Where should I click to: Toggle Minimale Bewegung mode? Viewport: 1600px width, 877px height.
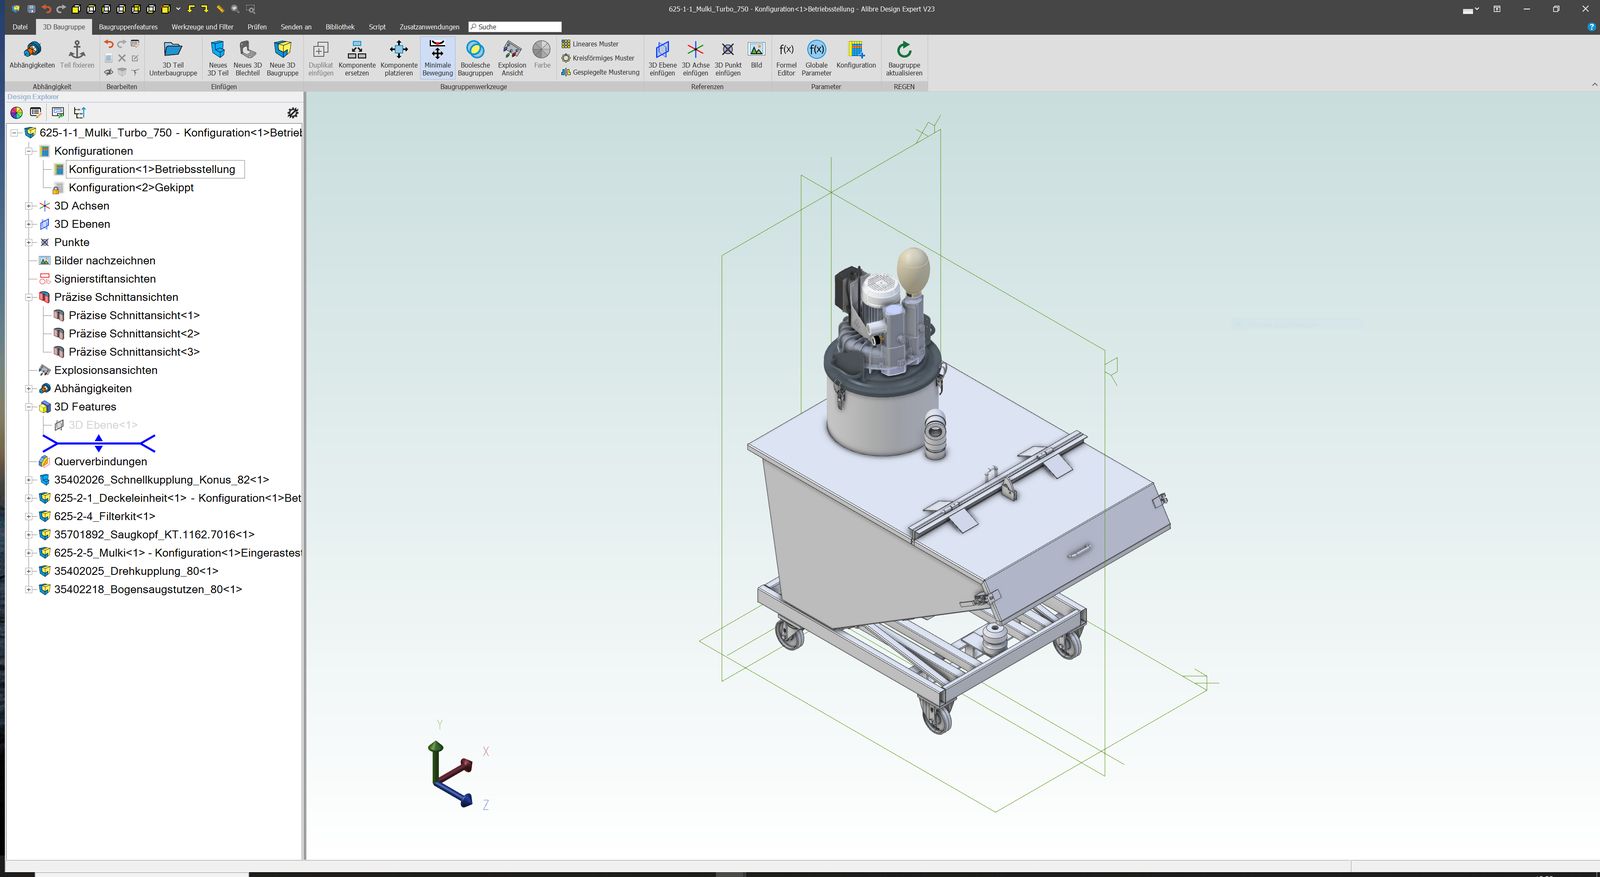tap(437, 57)
